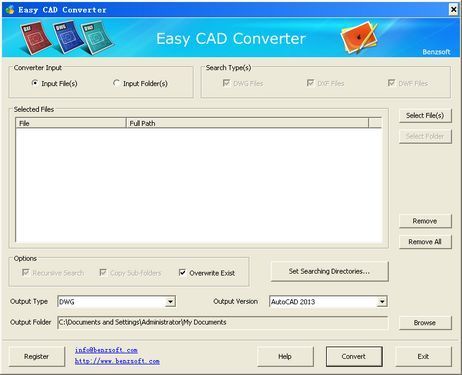The image size is (462, 375).
Task: Click the Full Path column header
Action: point(247,123)
